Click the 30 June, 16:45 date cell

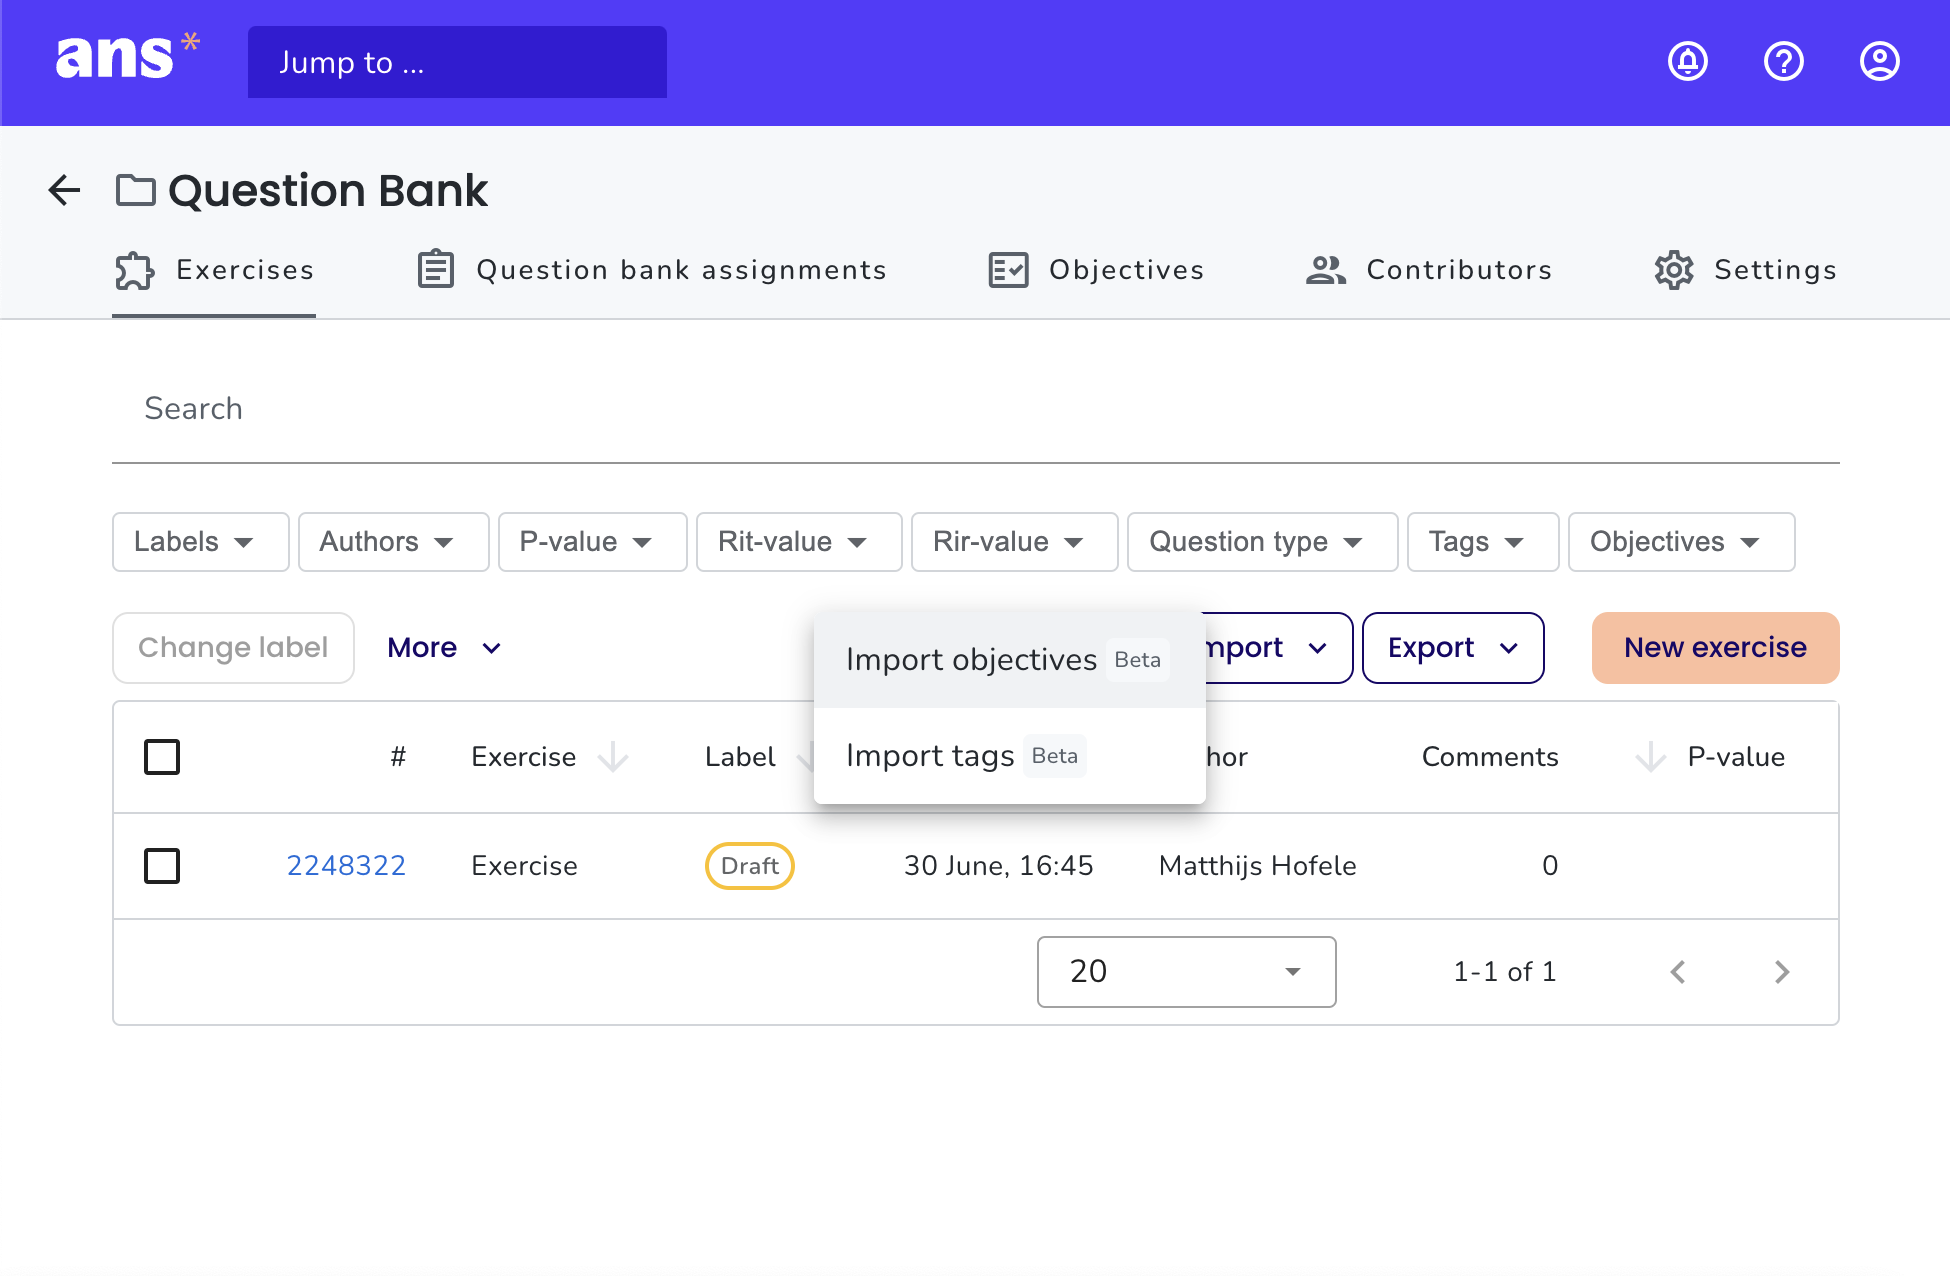click(x=999, y=866)
